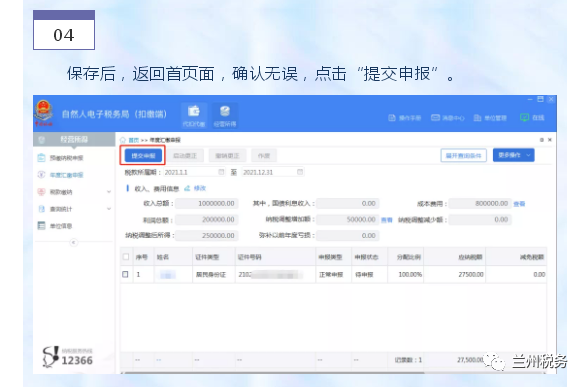
Task: Click 查看 link next to 成本费用
Action: click(x=519, y=204)
